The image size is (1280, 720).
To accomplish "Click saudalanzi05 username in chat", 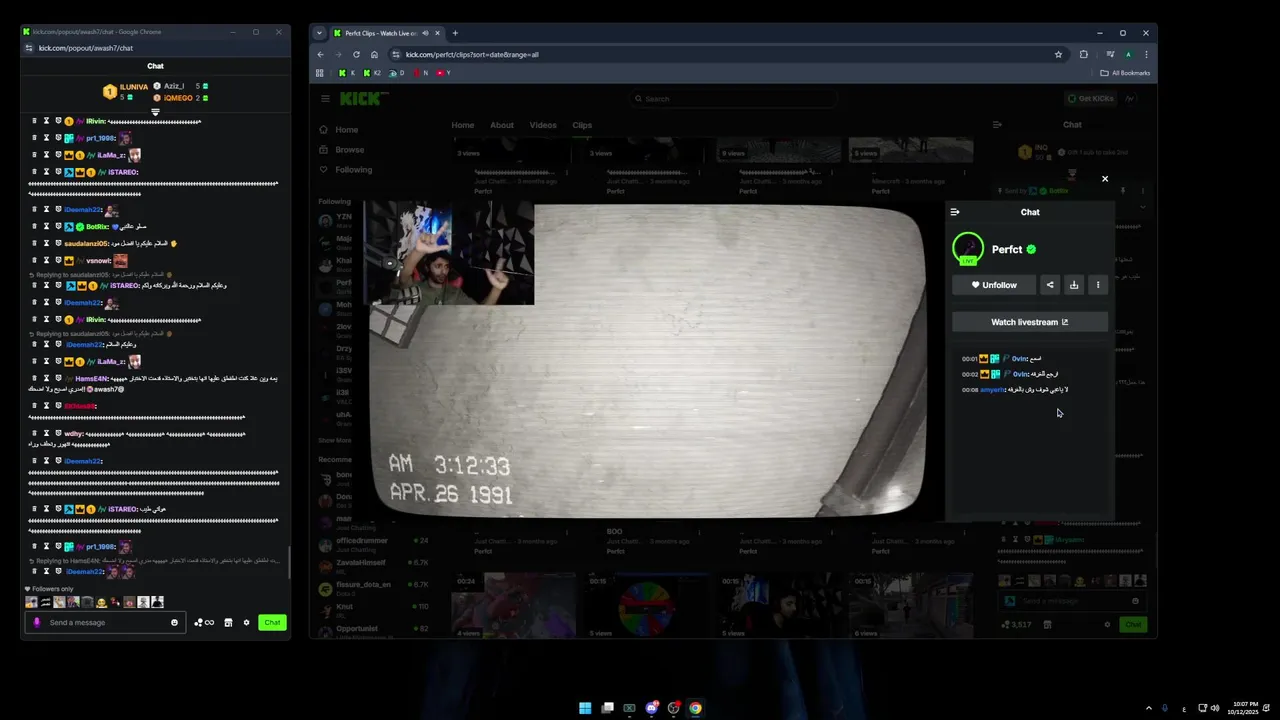I will pos(86,243).
